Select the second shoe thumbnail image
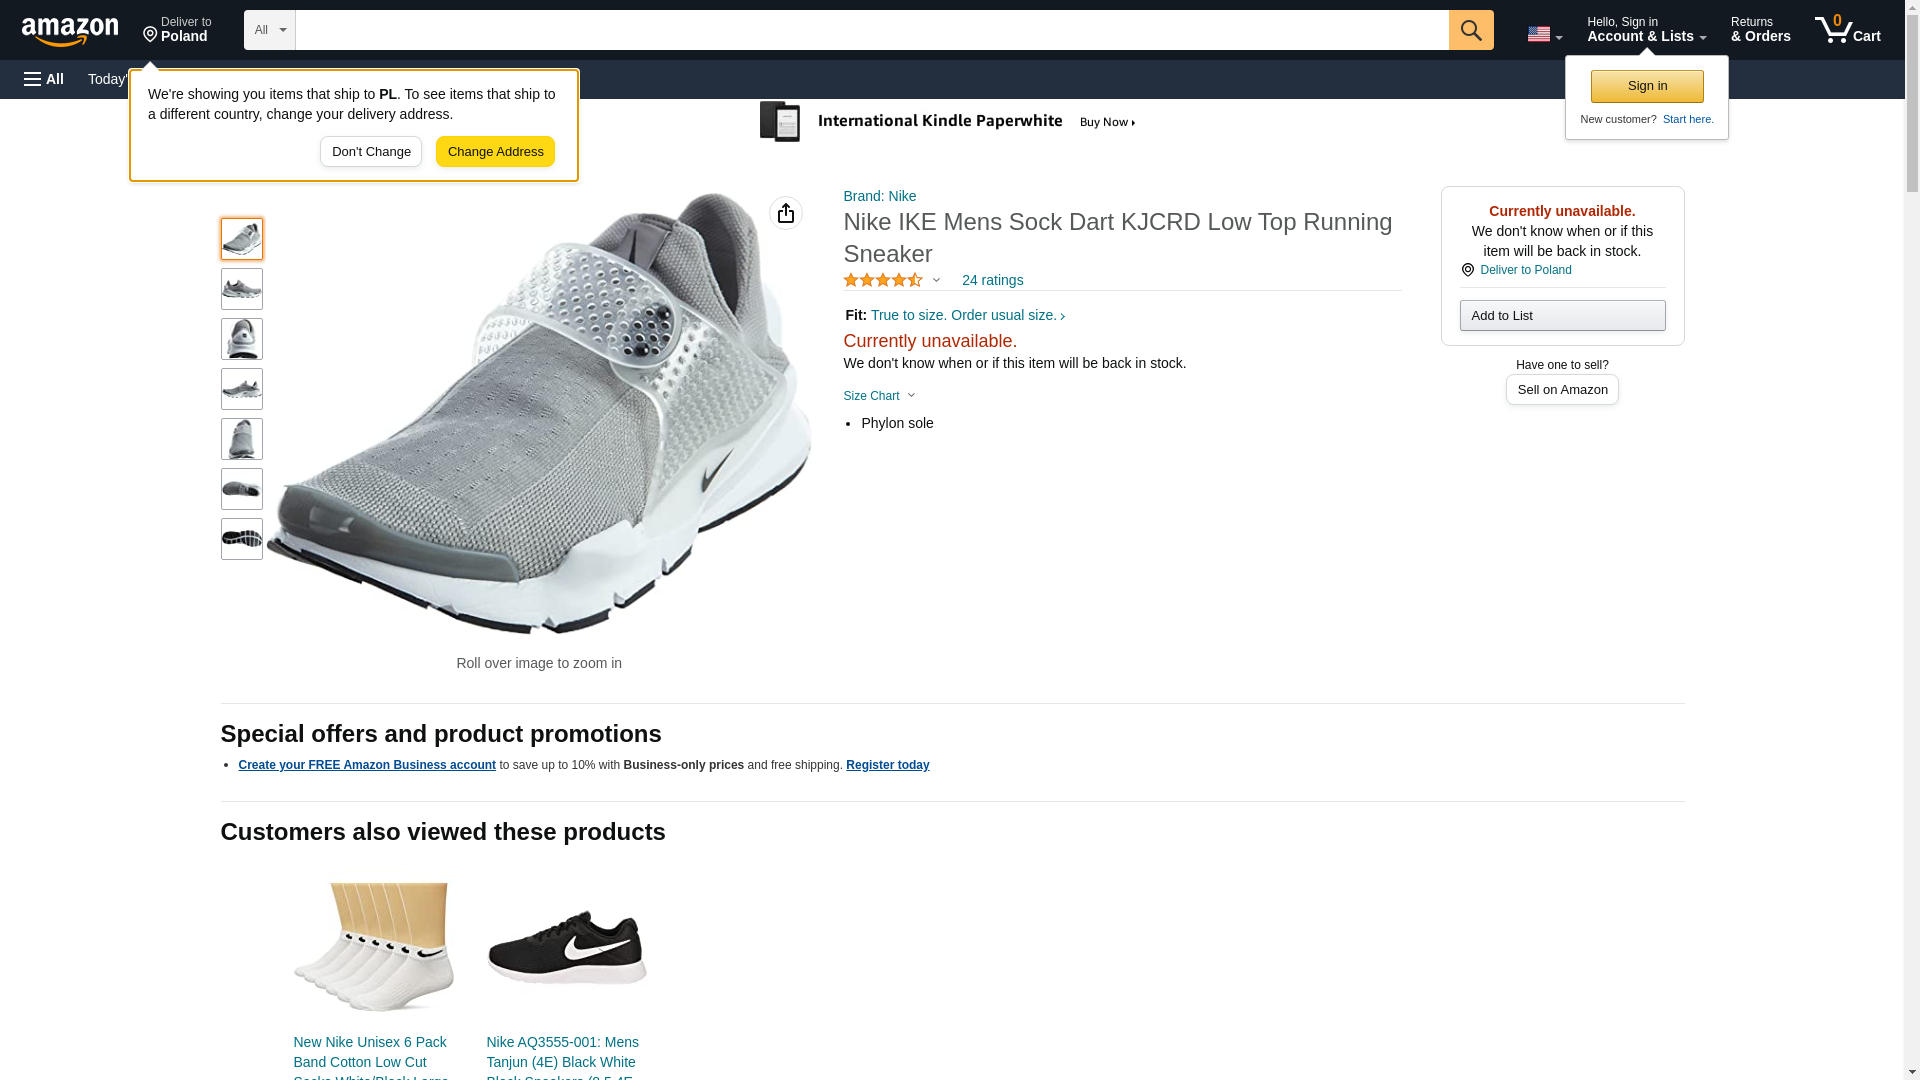 [242, 289]
